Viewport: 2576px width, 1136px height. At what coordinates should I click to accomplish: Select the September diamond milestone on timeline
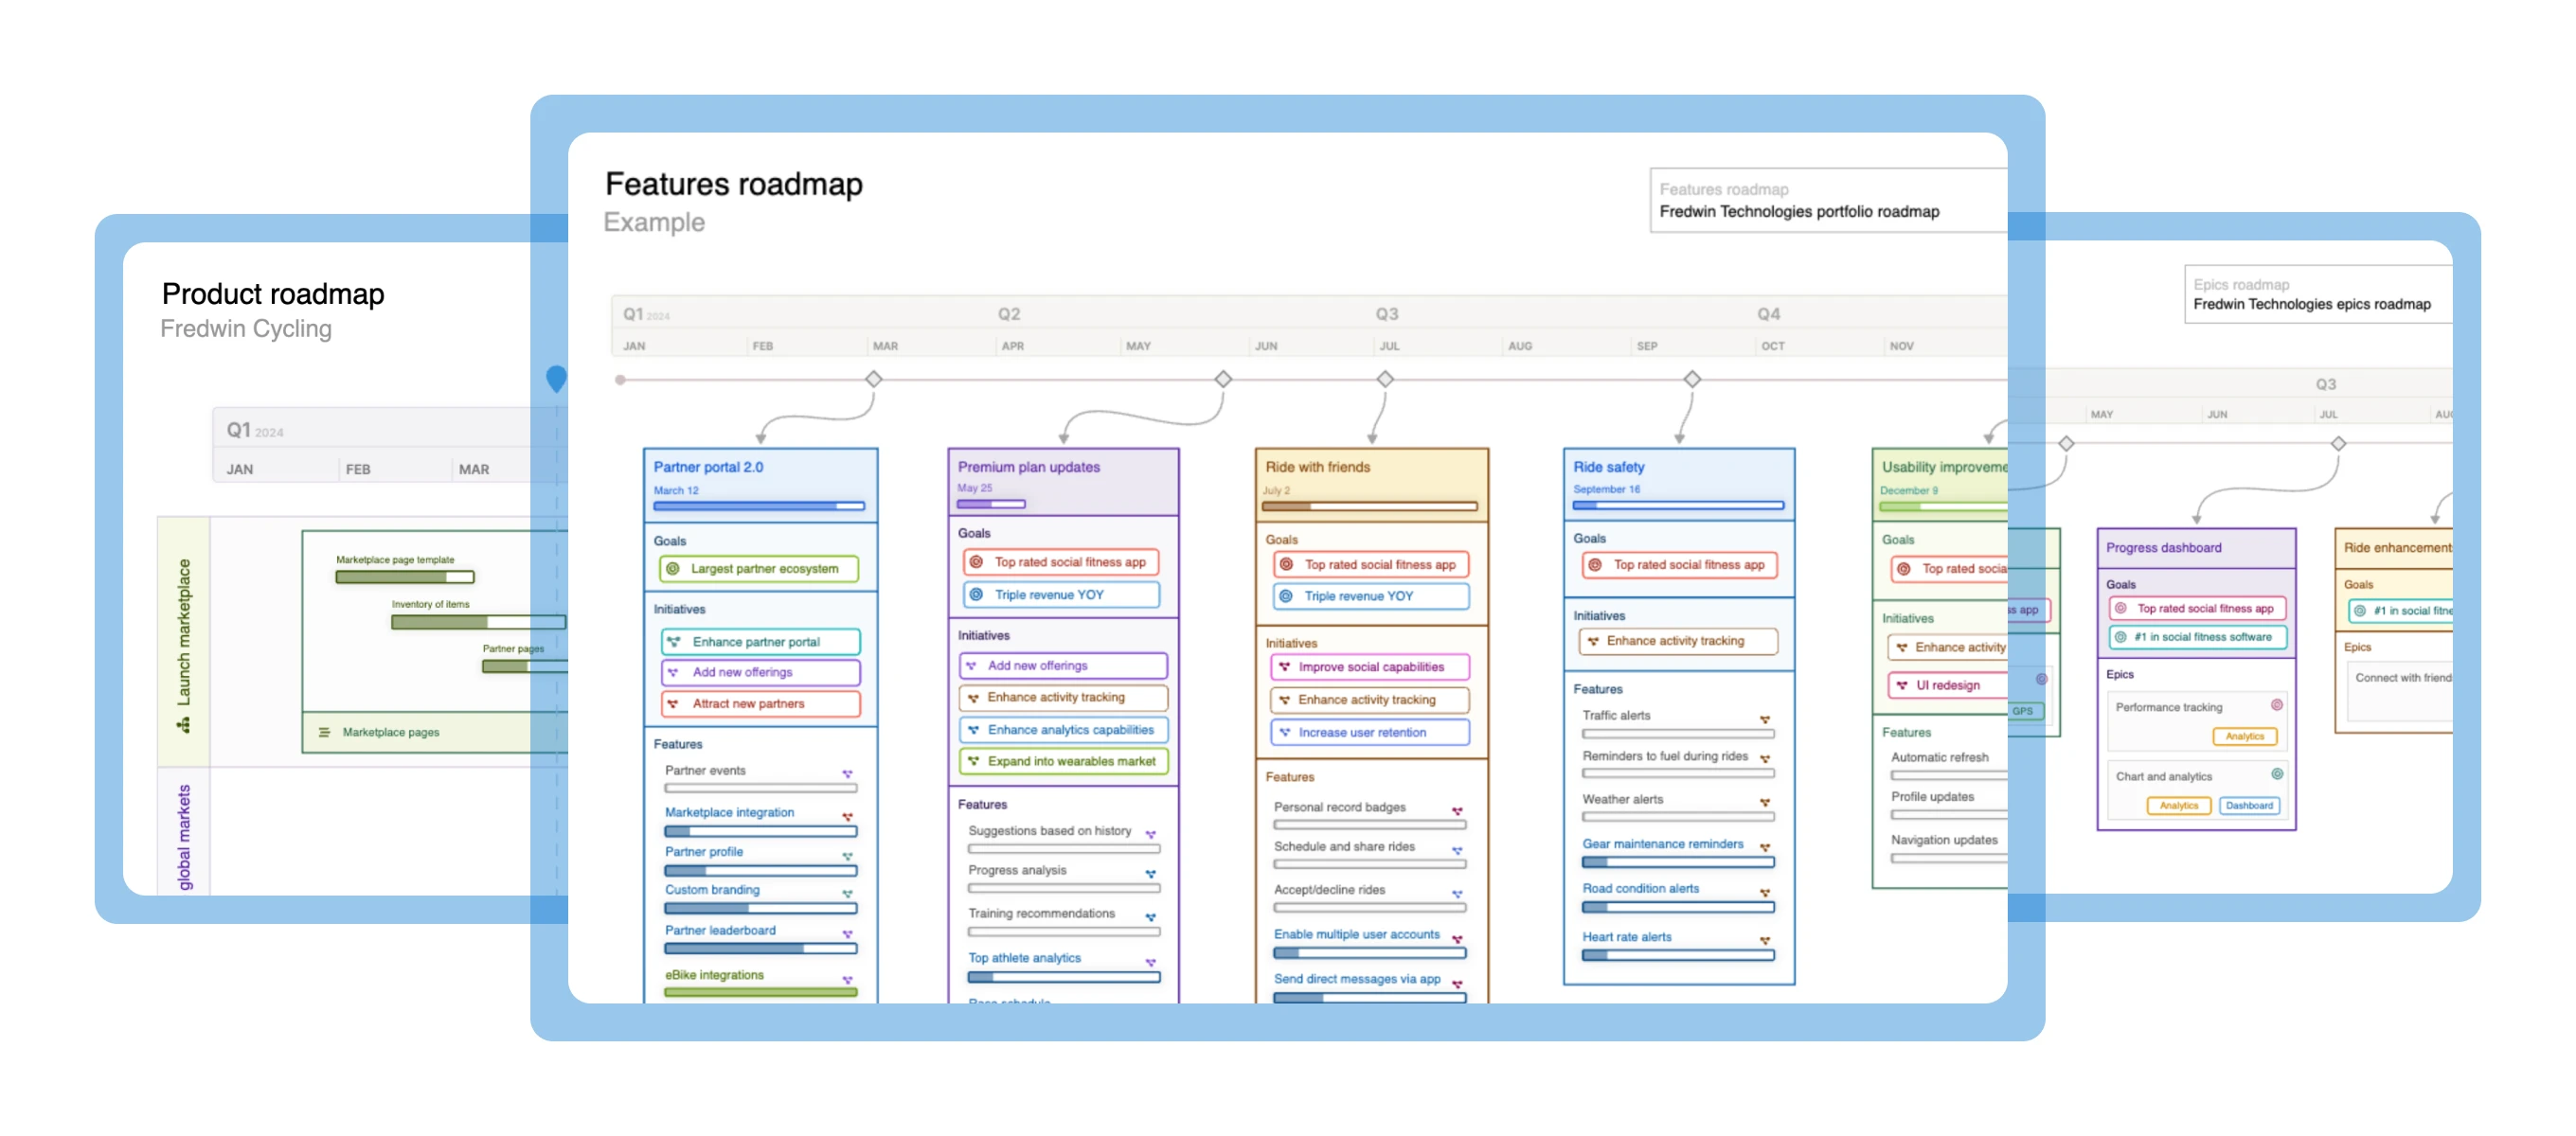tap(1692, 379)
